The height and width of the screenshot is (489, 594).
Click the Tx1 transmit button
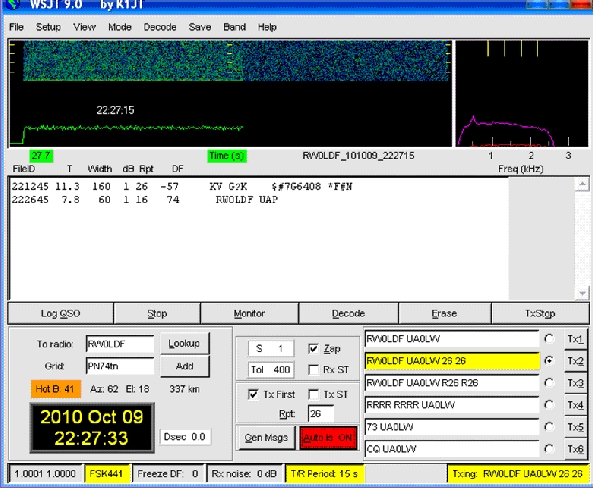pos(575,339)
